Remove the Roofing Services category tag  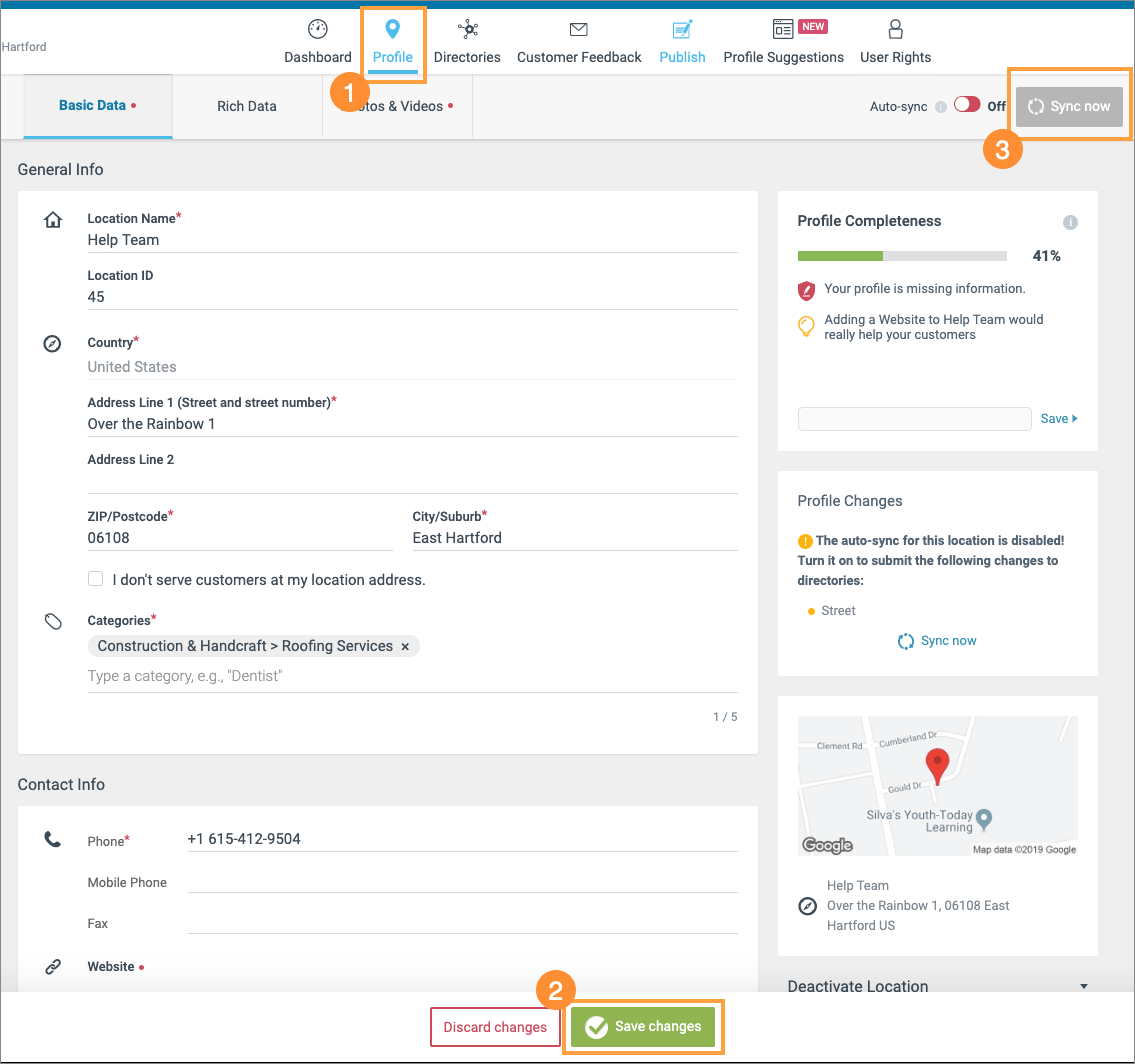click(405, 647)
